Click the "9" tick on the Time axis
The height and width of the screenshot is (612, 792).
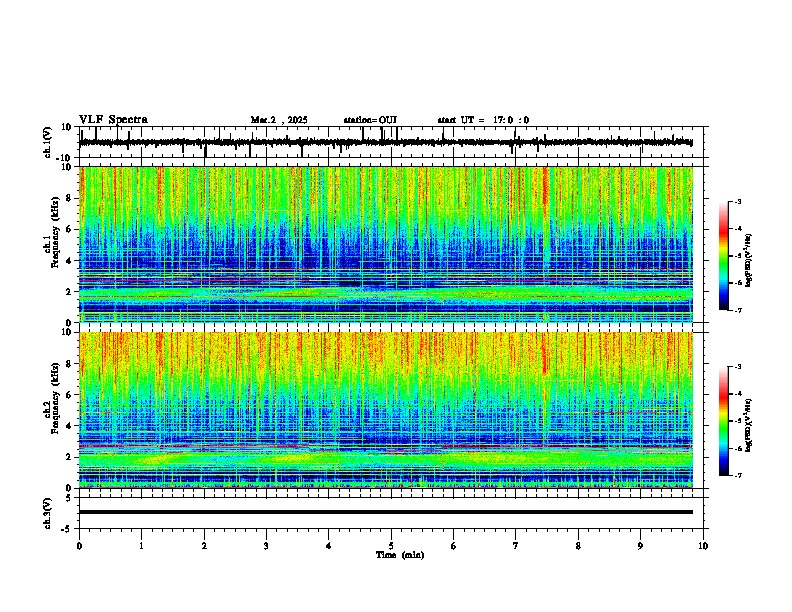tap(640, 546)
